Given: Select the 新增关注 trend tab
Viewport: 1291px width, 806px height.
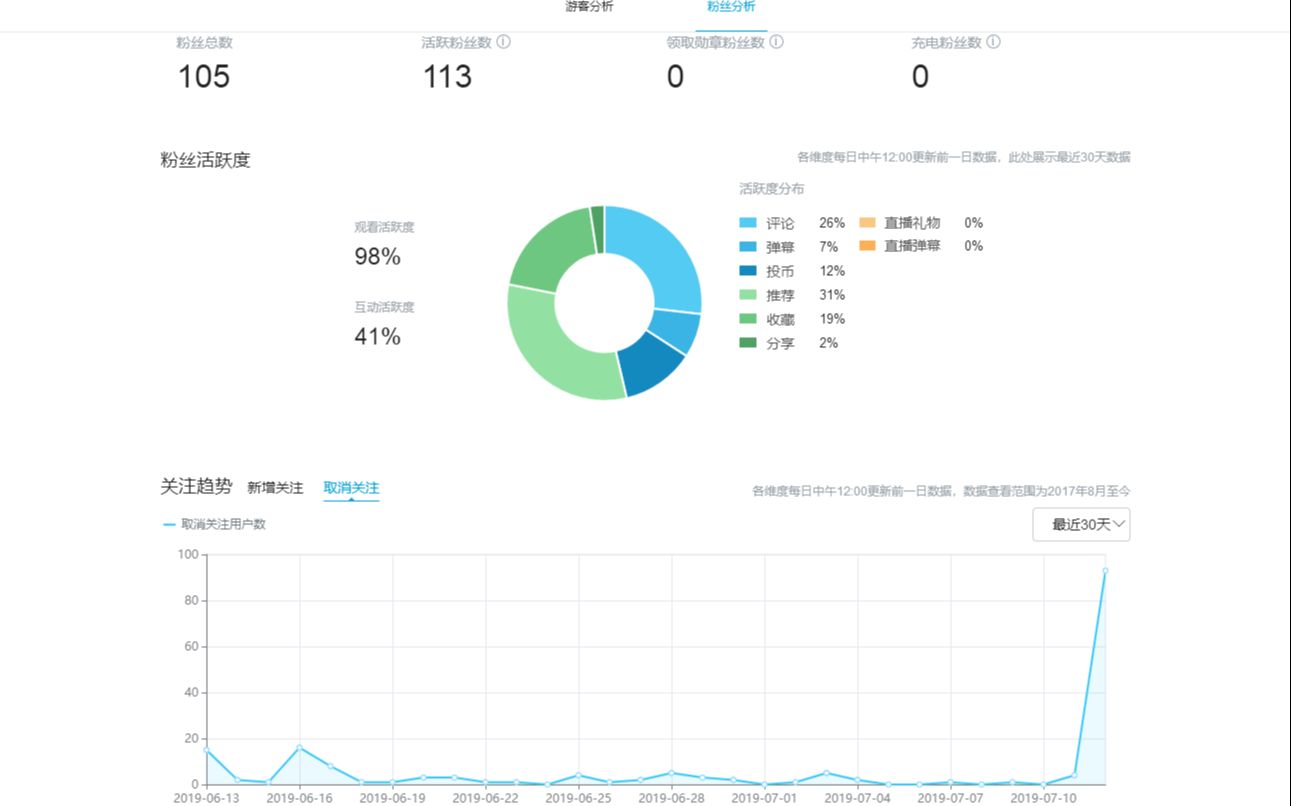Looking at the screenshot, I should pyautogui.click(x=275, y=488).
